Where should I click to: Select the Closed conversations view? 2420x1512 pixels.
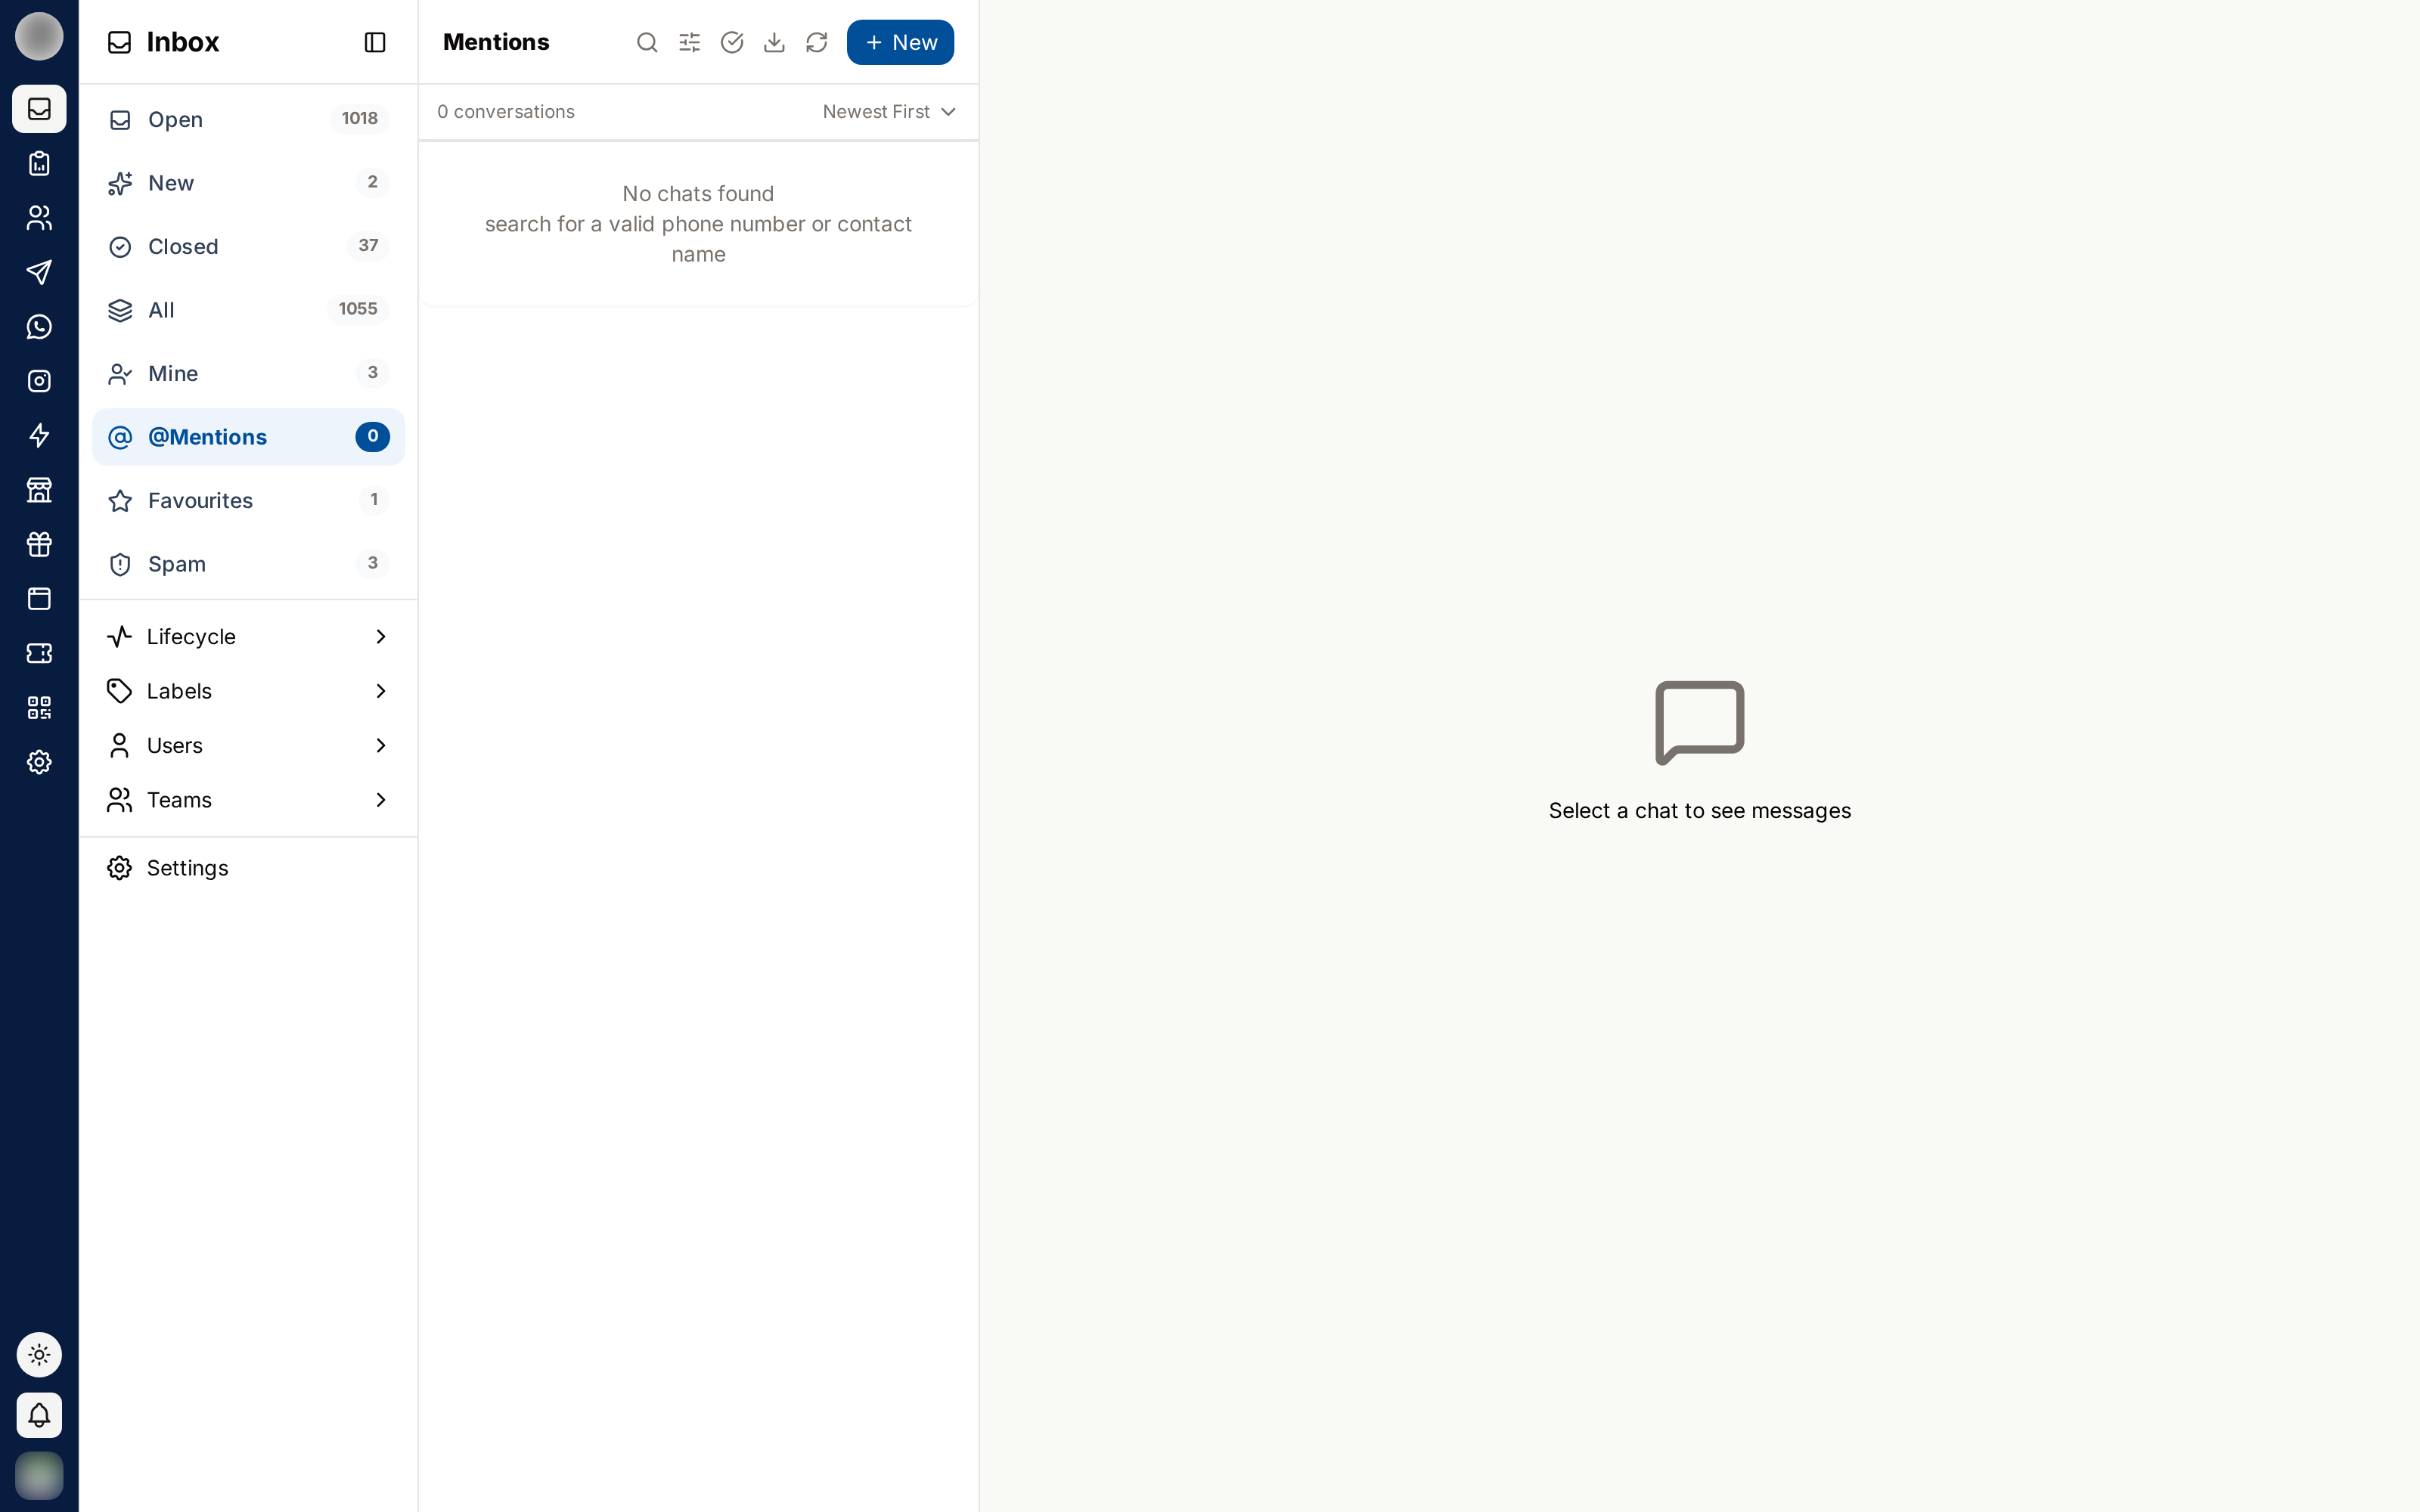pyautogui.click(x=248, y=246)
